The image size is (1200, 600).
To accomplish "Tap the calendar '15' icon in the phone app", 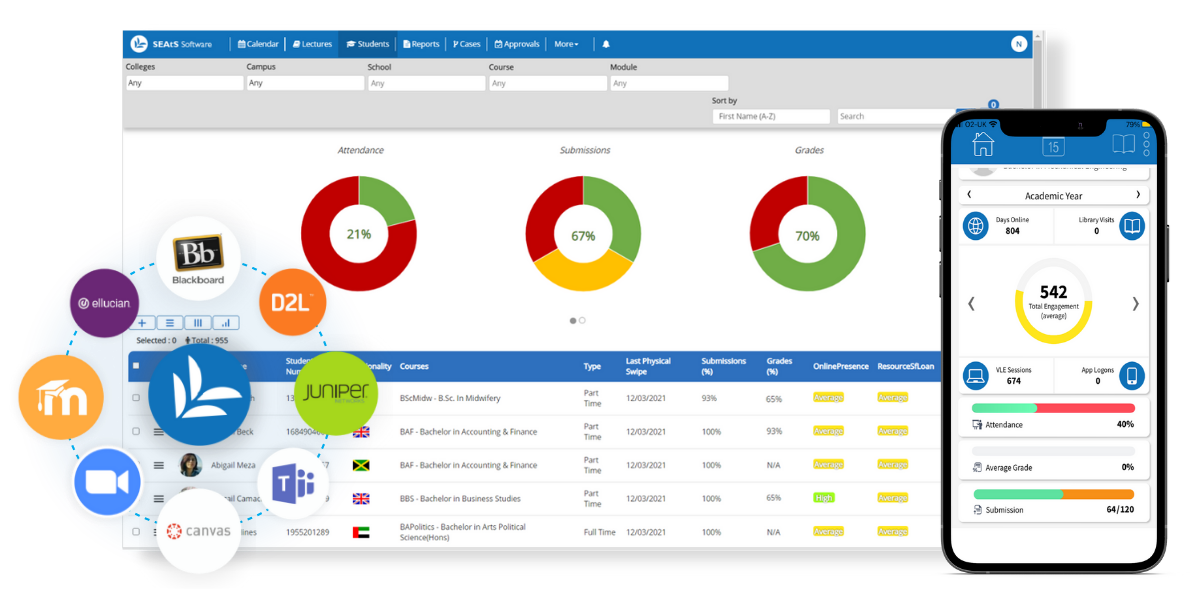I will pyautogui.click(x=1053, y=146).
